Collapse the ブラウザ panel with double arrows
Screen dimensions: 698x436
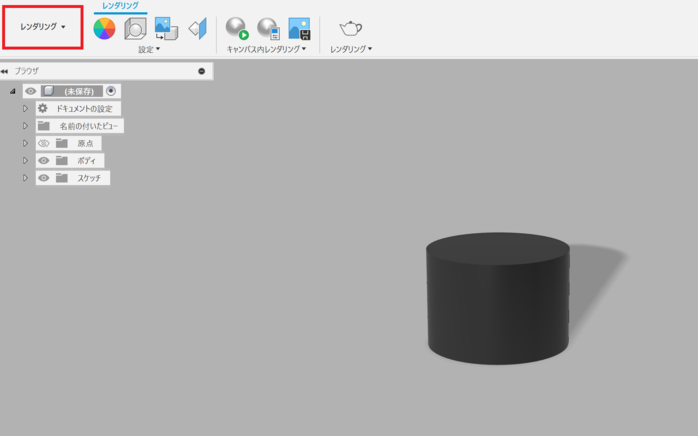pyautogui.click(x=5, y=72)
